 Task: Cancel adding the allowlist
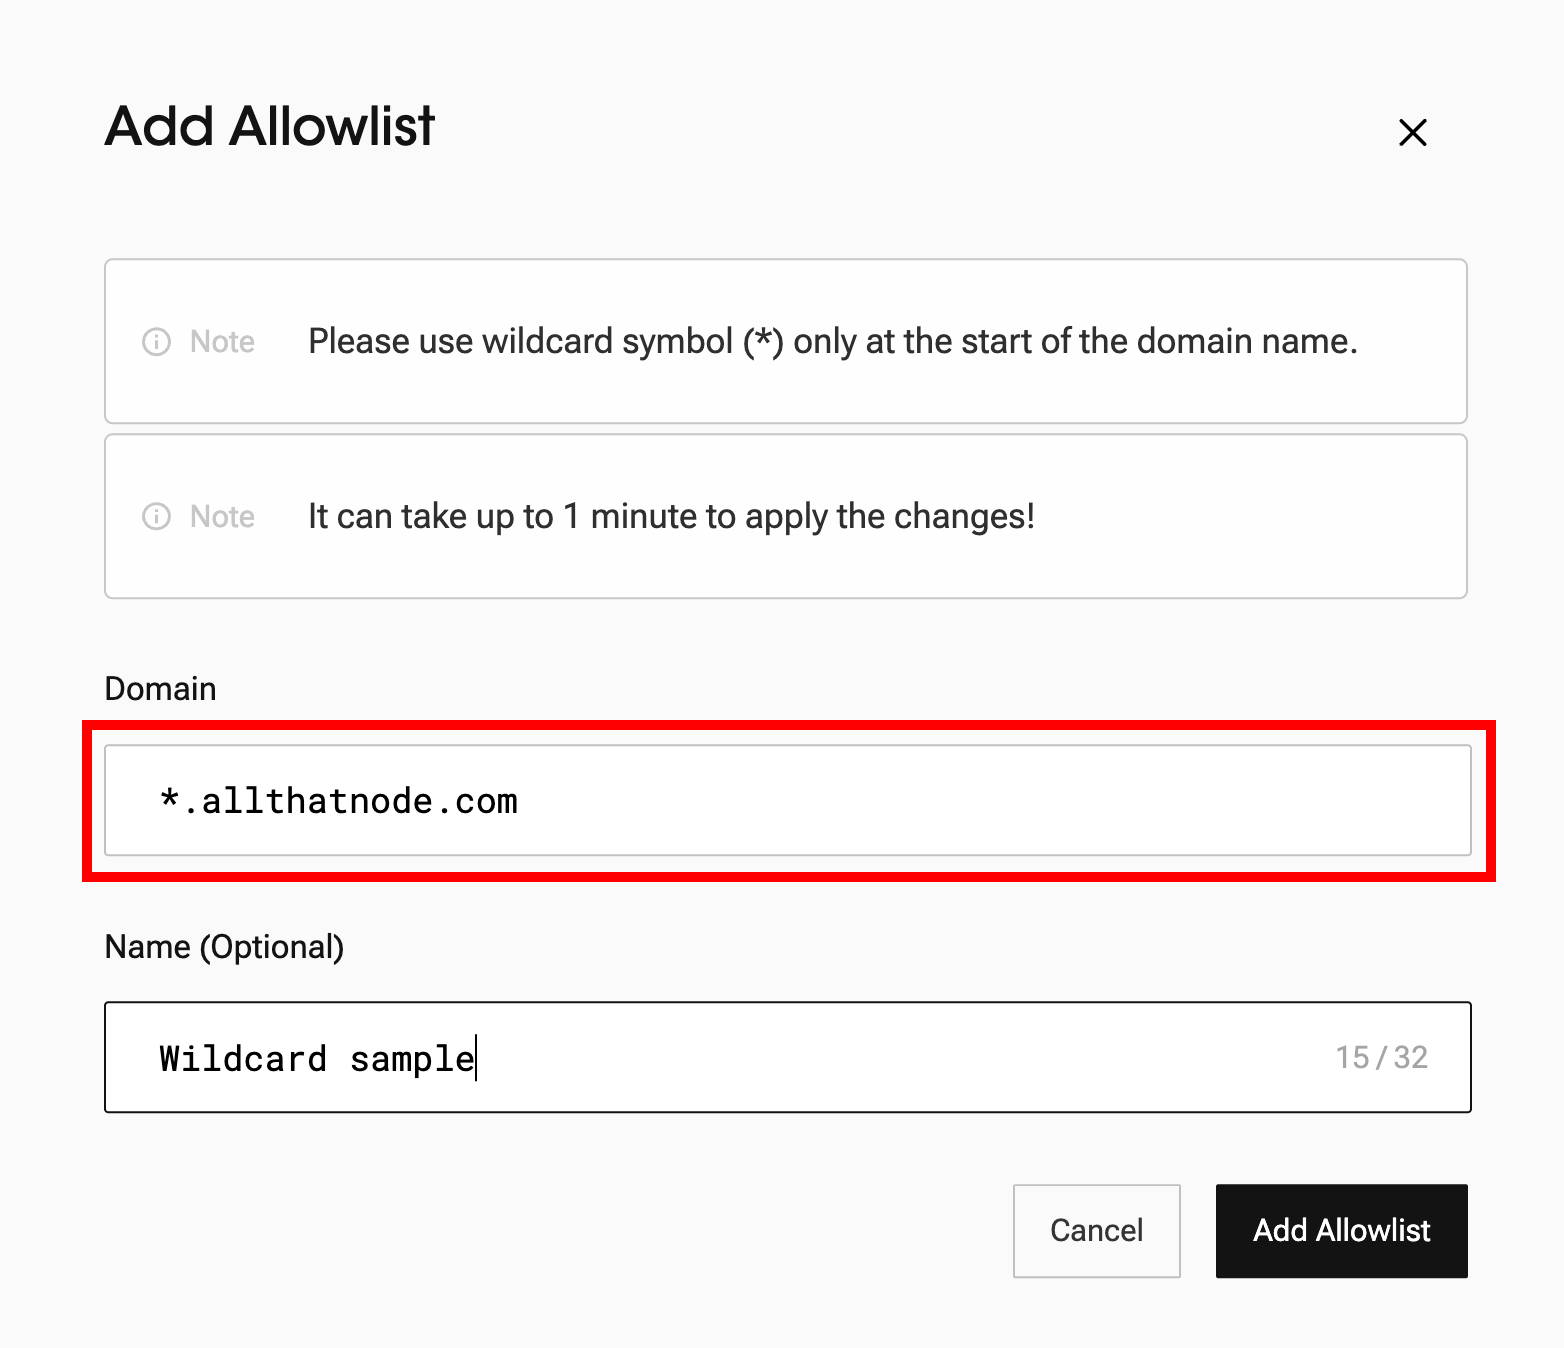1096,1231
